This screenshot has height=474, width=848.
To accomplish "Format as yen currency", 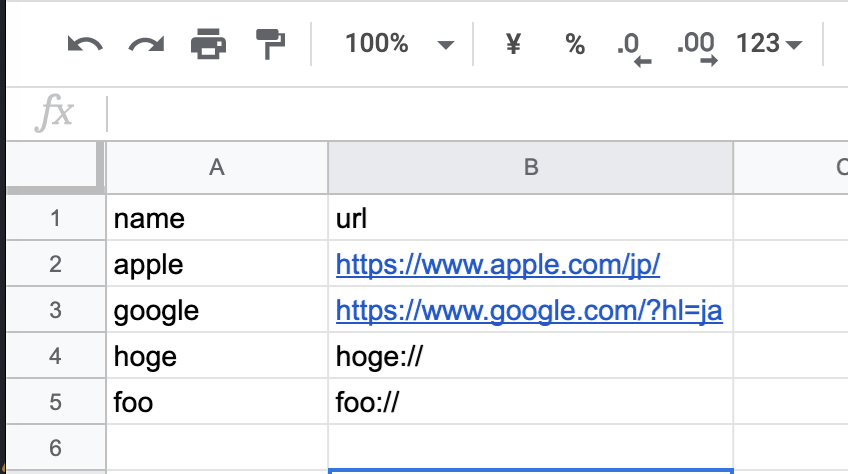I will pos(513,43).
